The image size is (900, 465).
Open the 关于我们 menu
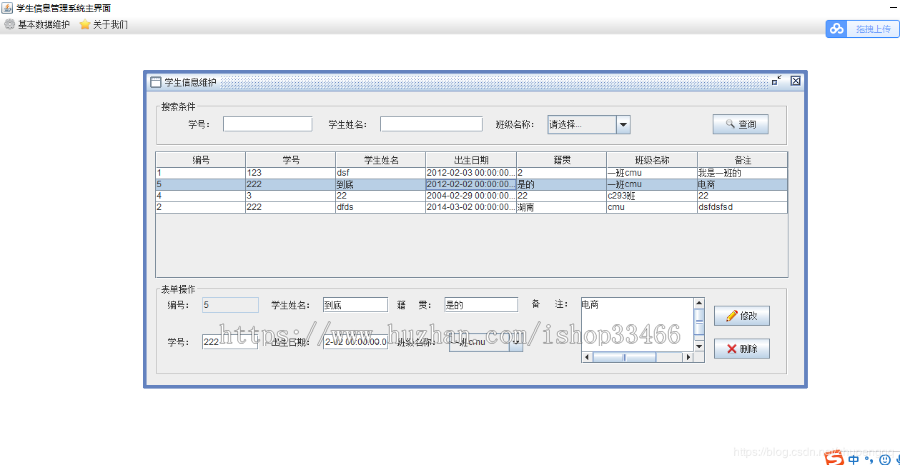point(104,25)
